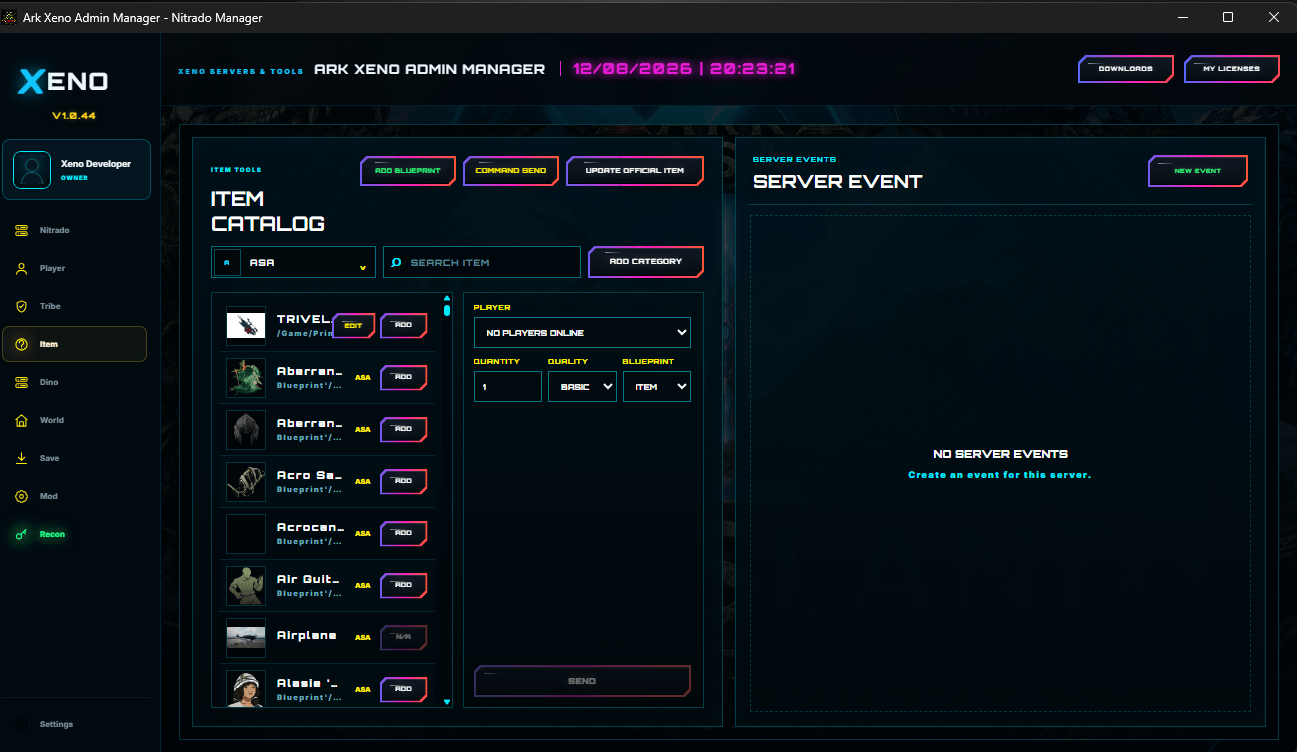Select the Dino section icon in sidebar
Viewport: 1297px width, 752px height.
tap(21, 383)
